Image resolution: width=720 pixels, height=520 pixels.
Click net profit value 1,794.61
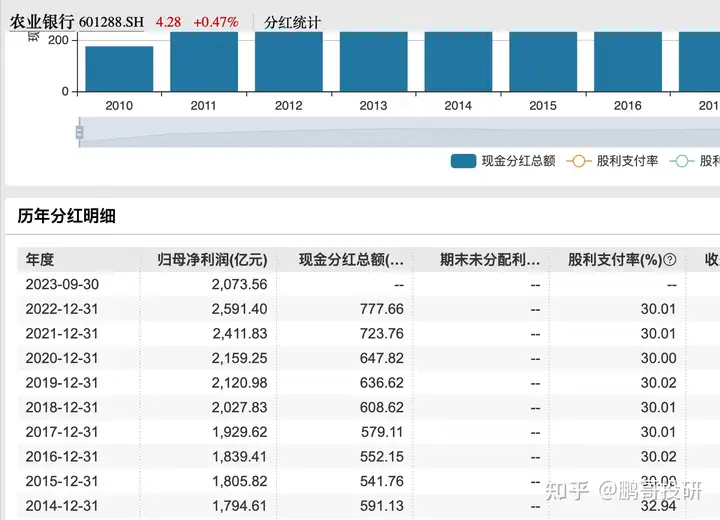click(239, 506)
